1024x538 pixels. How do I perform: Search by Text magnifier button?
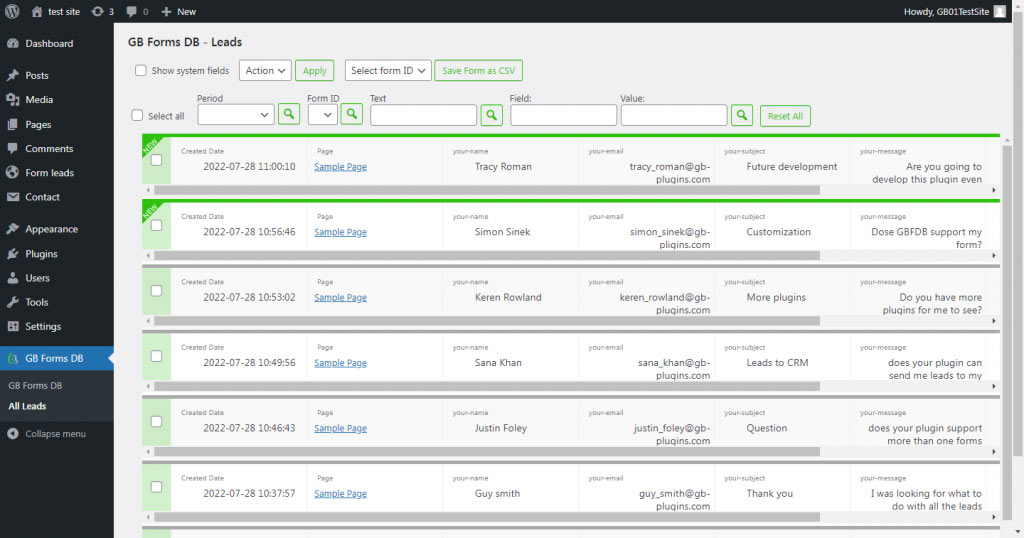tap(491, 115)
